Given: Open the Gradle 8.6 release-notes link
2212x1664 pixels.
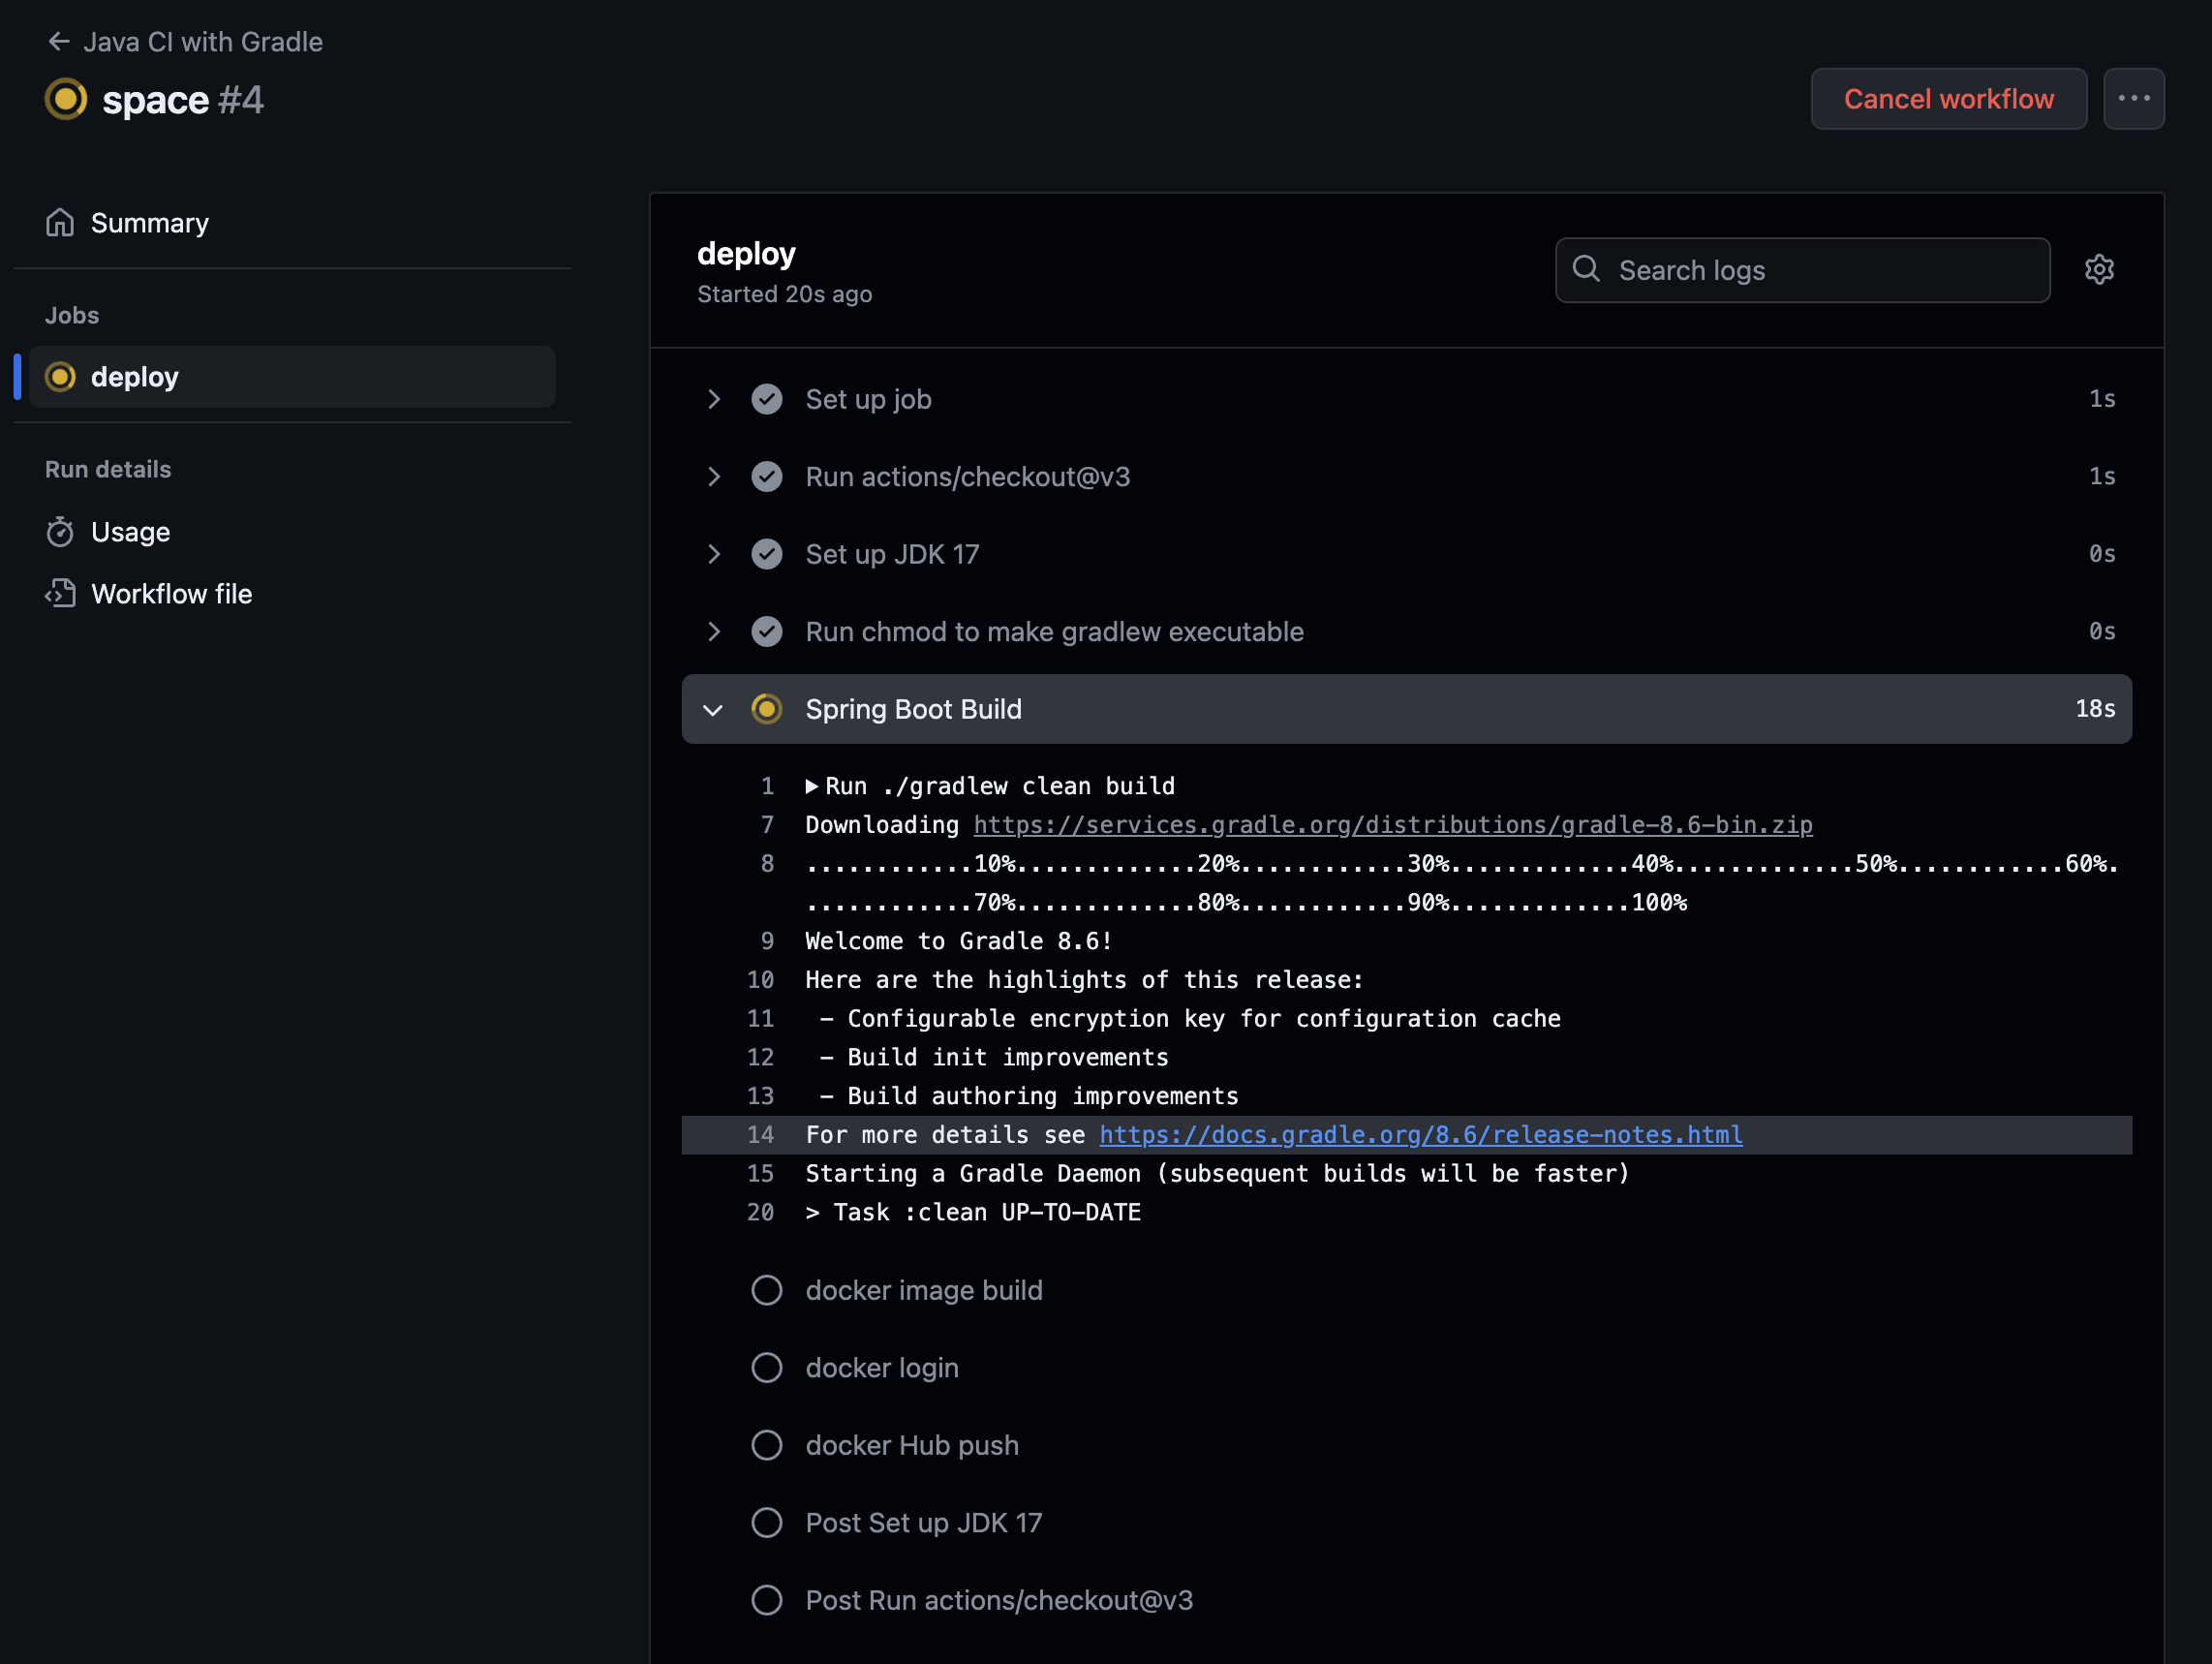Looking at the screenshot, I should pos(1420,1135).
